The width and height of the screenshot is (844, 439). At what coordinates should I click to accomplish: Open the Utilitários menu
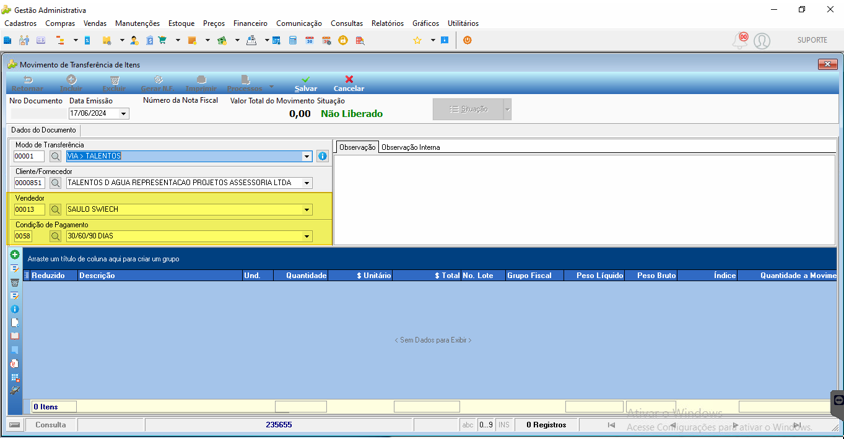pos(463,23)
